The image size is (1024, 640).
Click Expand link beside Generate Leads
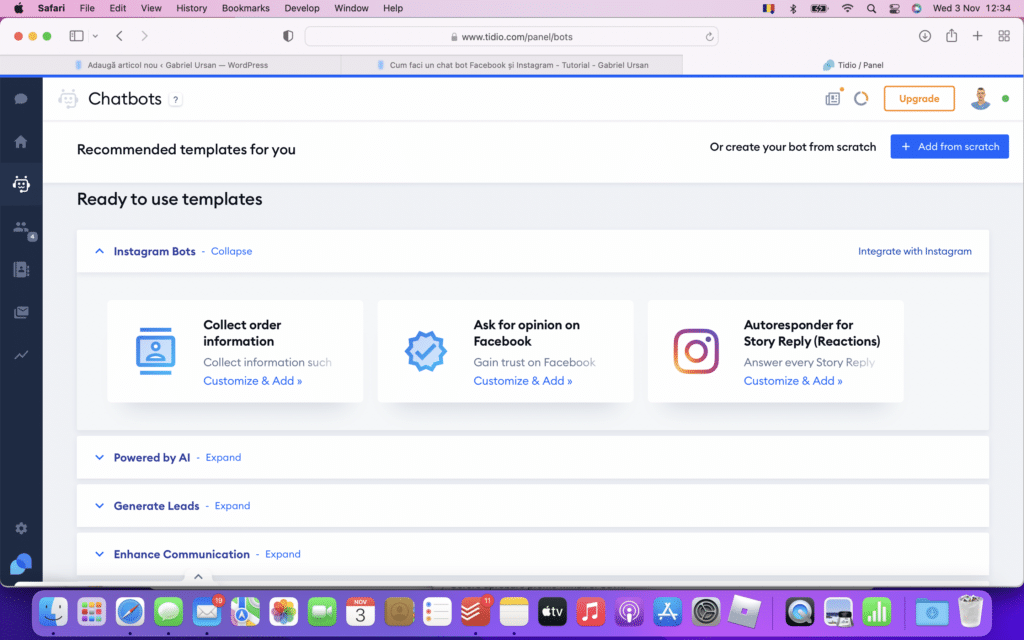(232, 505)
